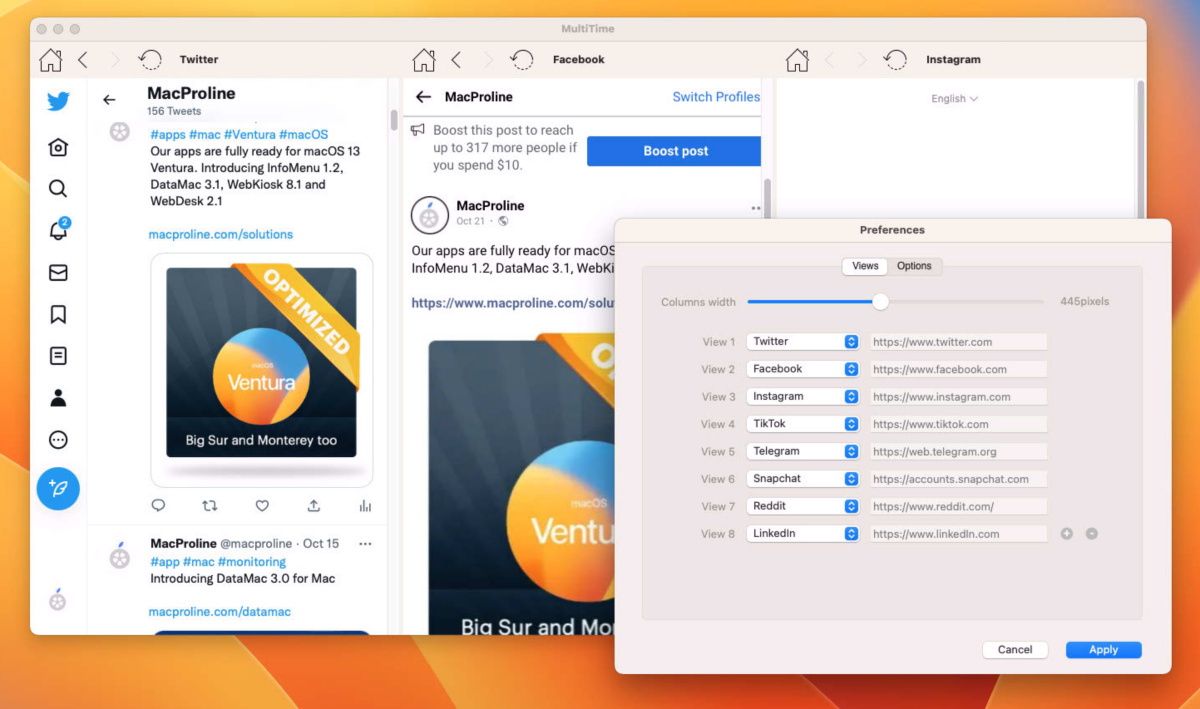The height and width of the screenshot is (709, 1200).
Task: Click Columns width slider handle
Action: click(x=880, y=301)
